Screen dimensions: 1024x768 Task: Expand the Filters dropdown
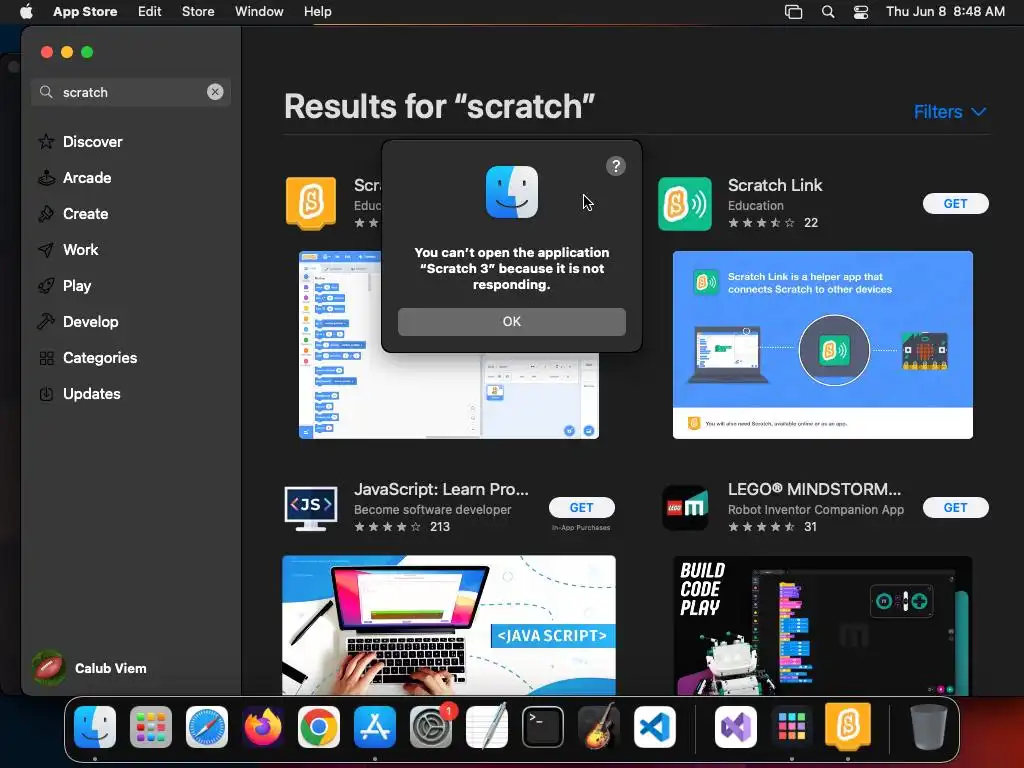[x=950, y=112]
